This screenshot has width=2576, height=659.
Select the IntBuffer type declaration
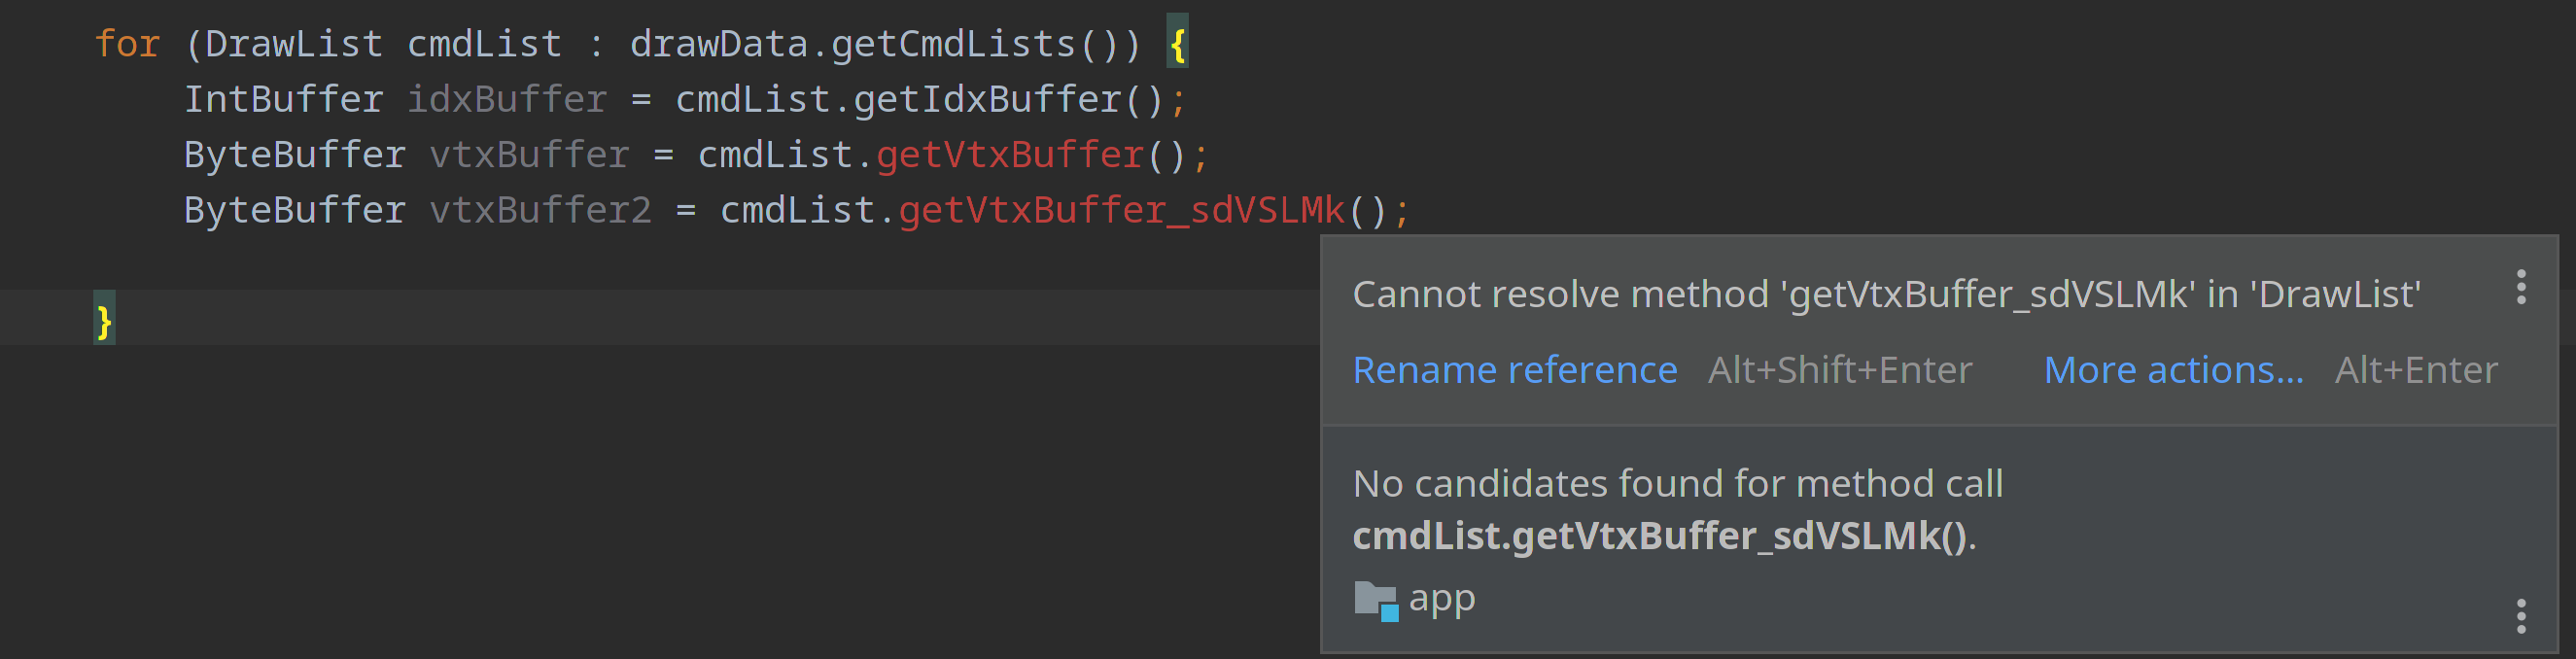[x=284, y=98]
